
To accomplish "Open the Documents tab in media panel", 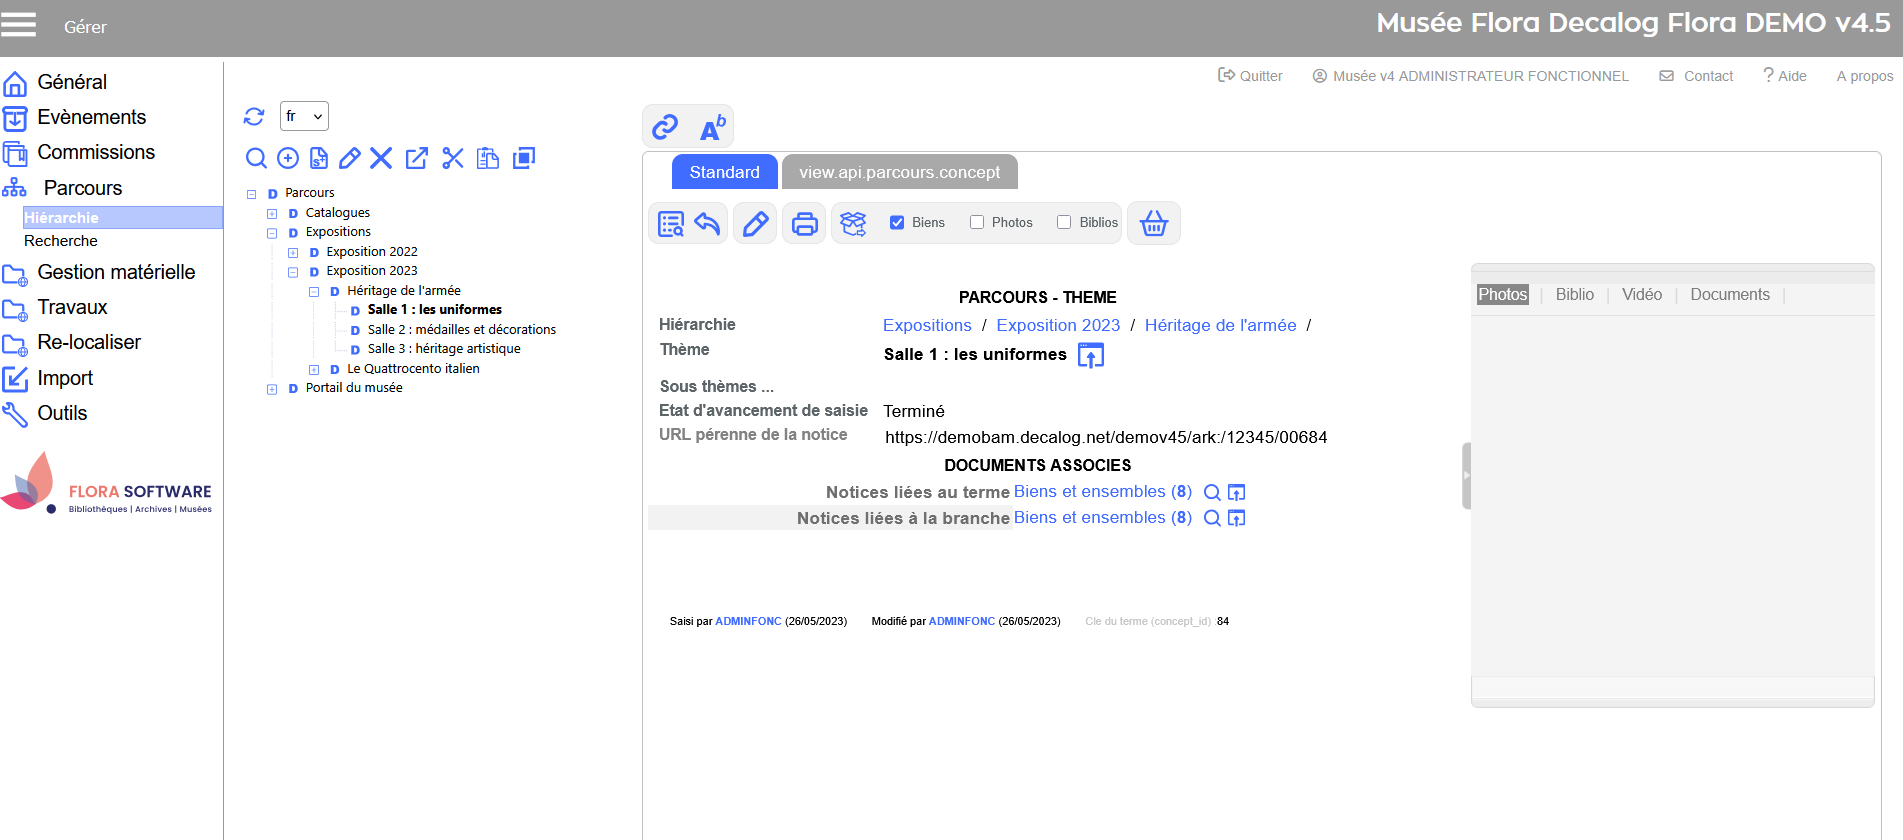I will [1729, 295].
